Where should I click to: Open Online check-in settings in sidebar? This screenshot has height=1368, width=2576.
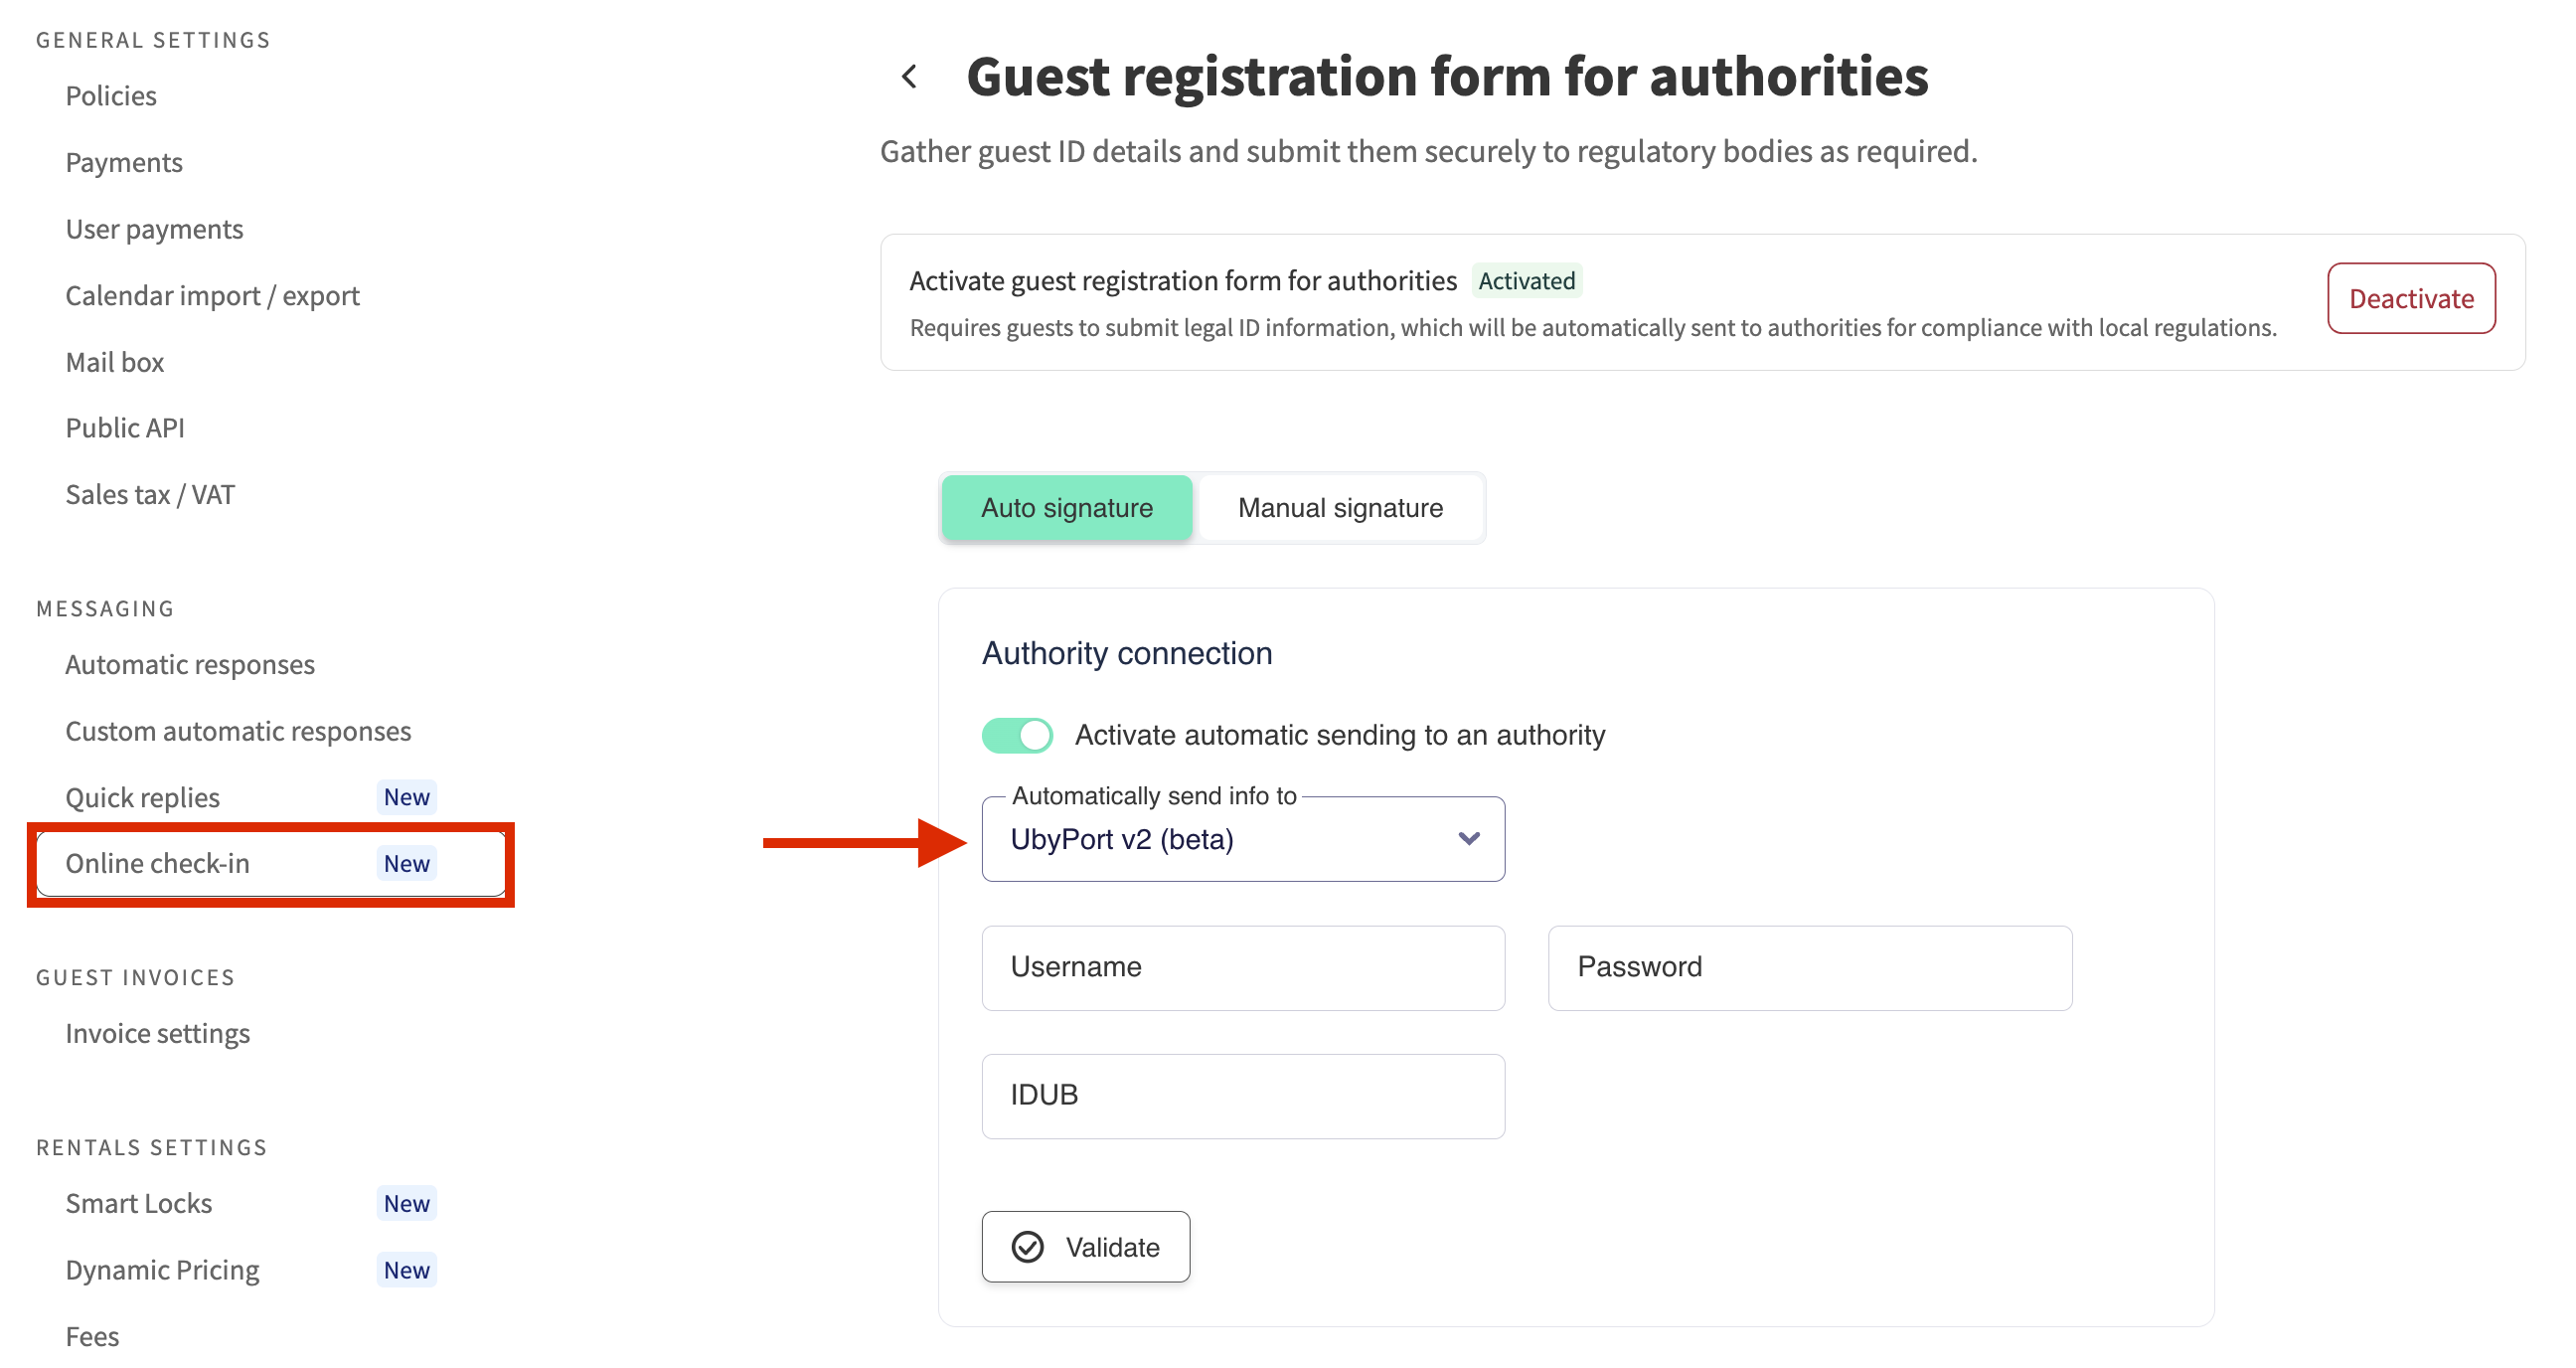point(157,864)
